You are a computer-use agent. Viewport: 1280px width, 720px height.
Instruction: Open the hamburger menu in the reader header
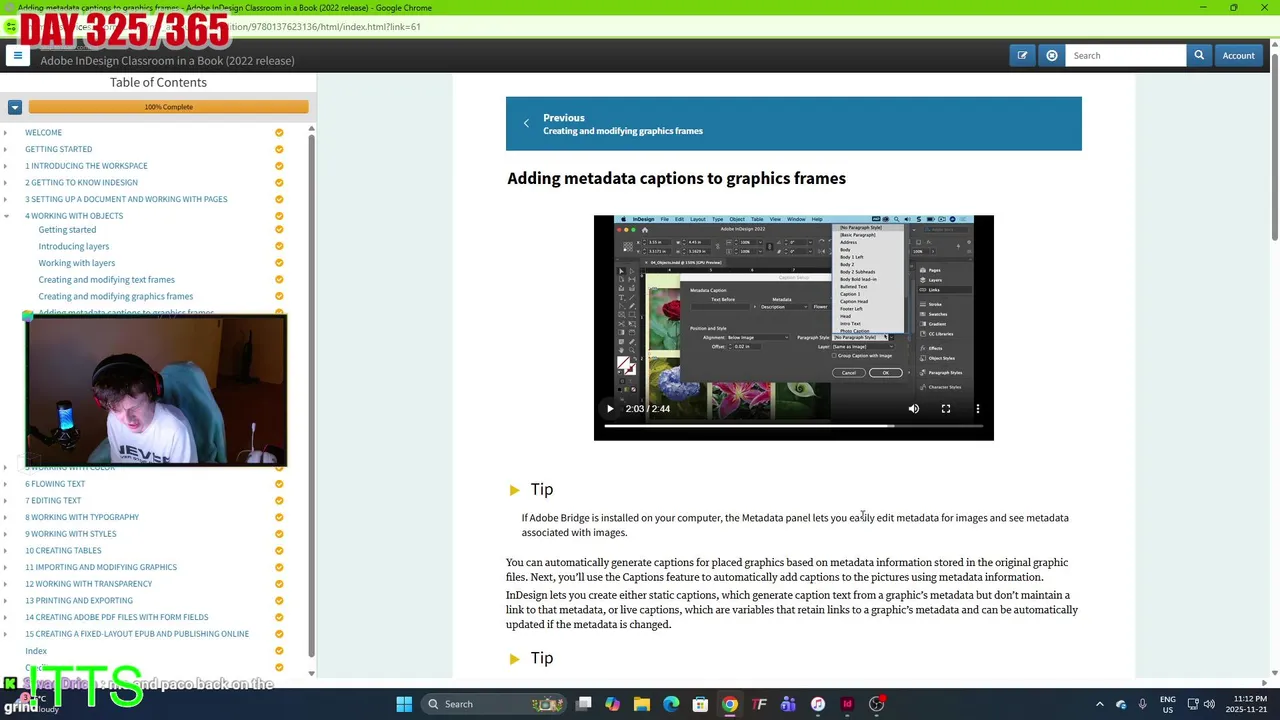coord(17,56)
